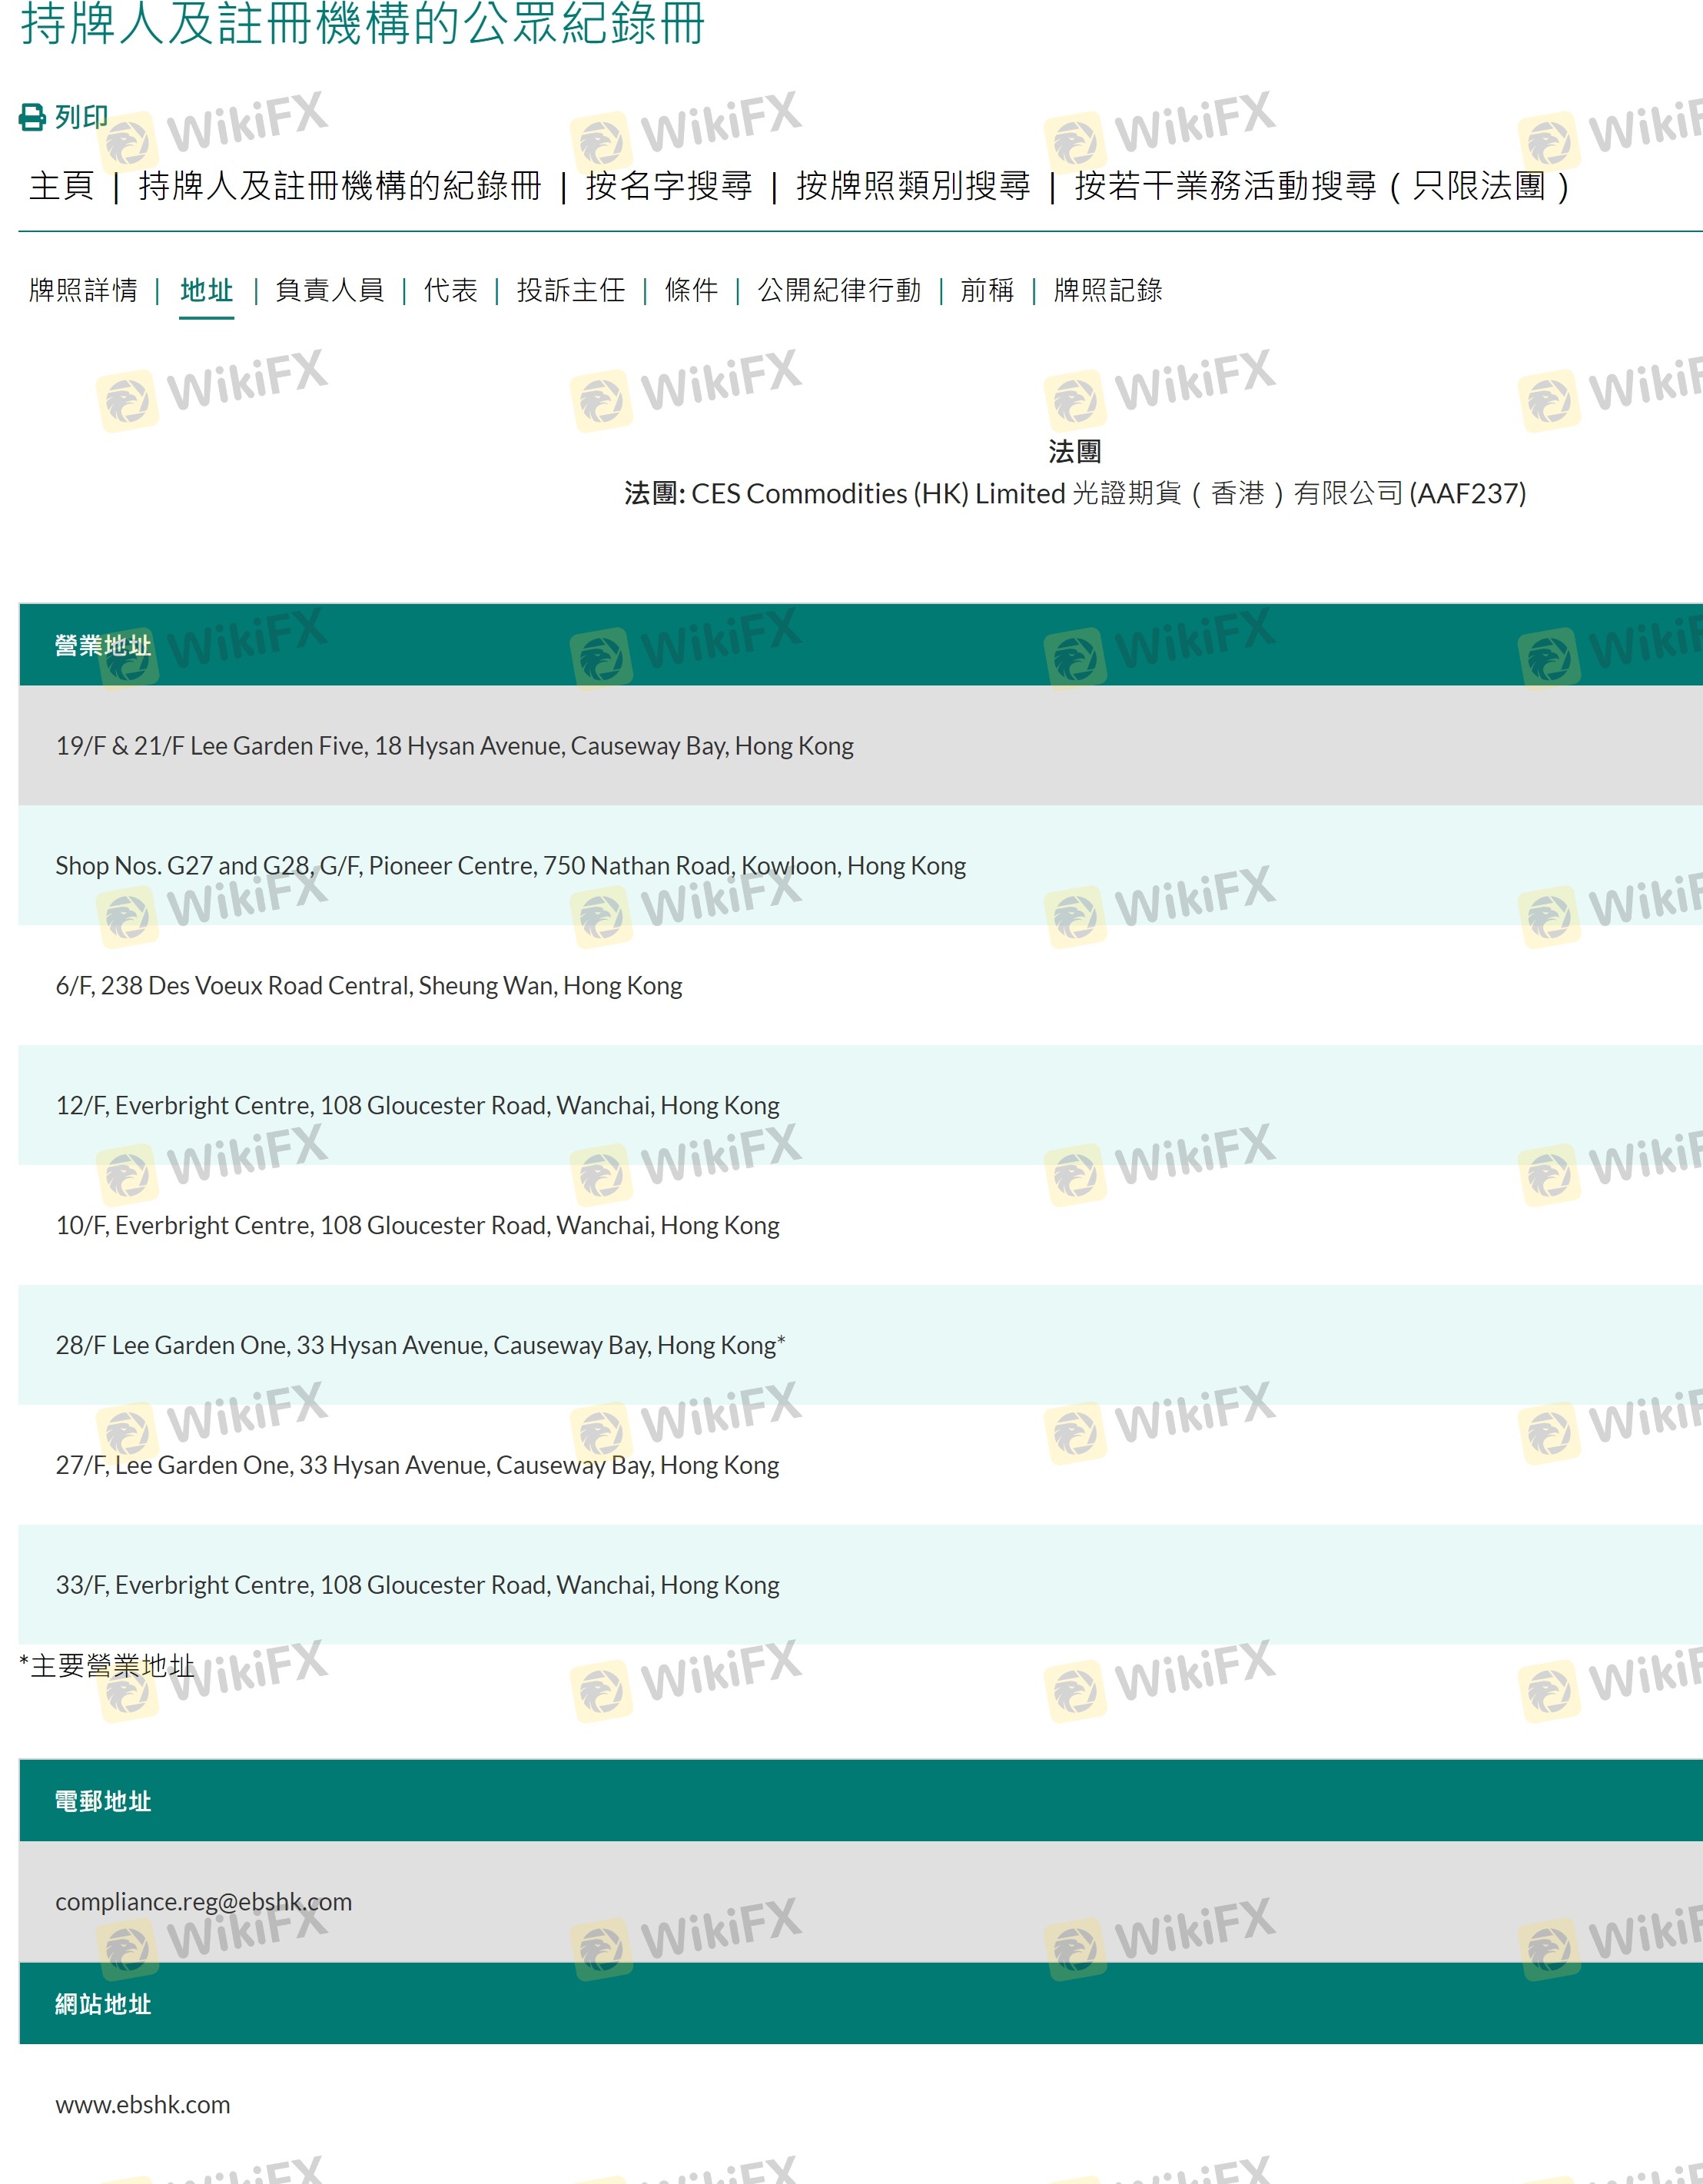Click the *主要營業地址 footnote

[107, 1666]
